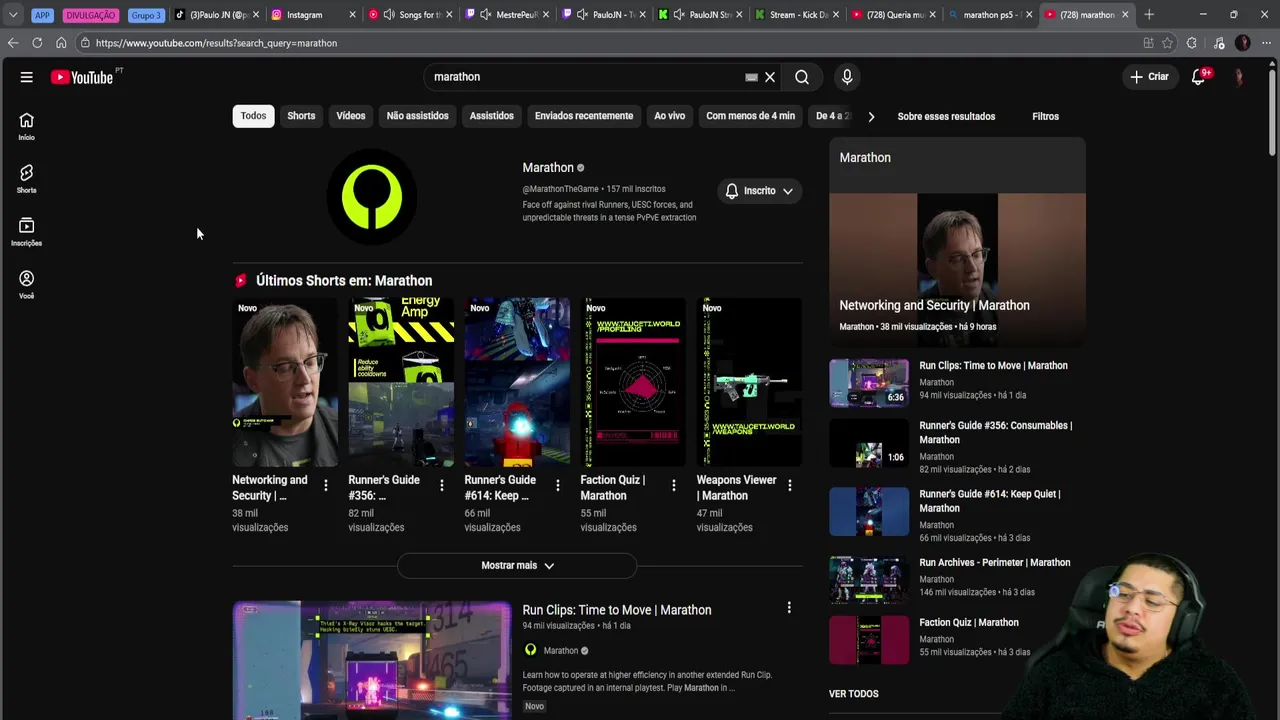Filter by Enviados recentemente

584,116
